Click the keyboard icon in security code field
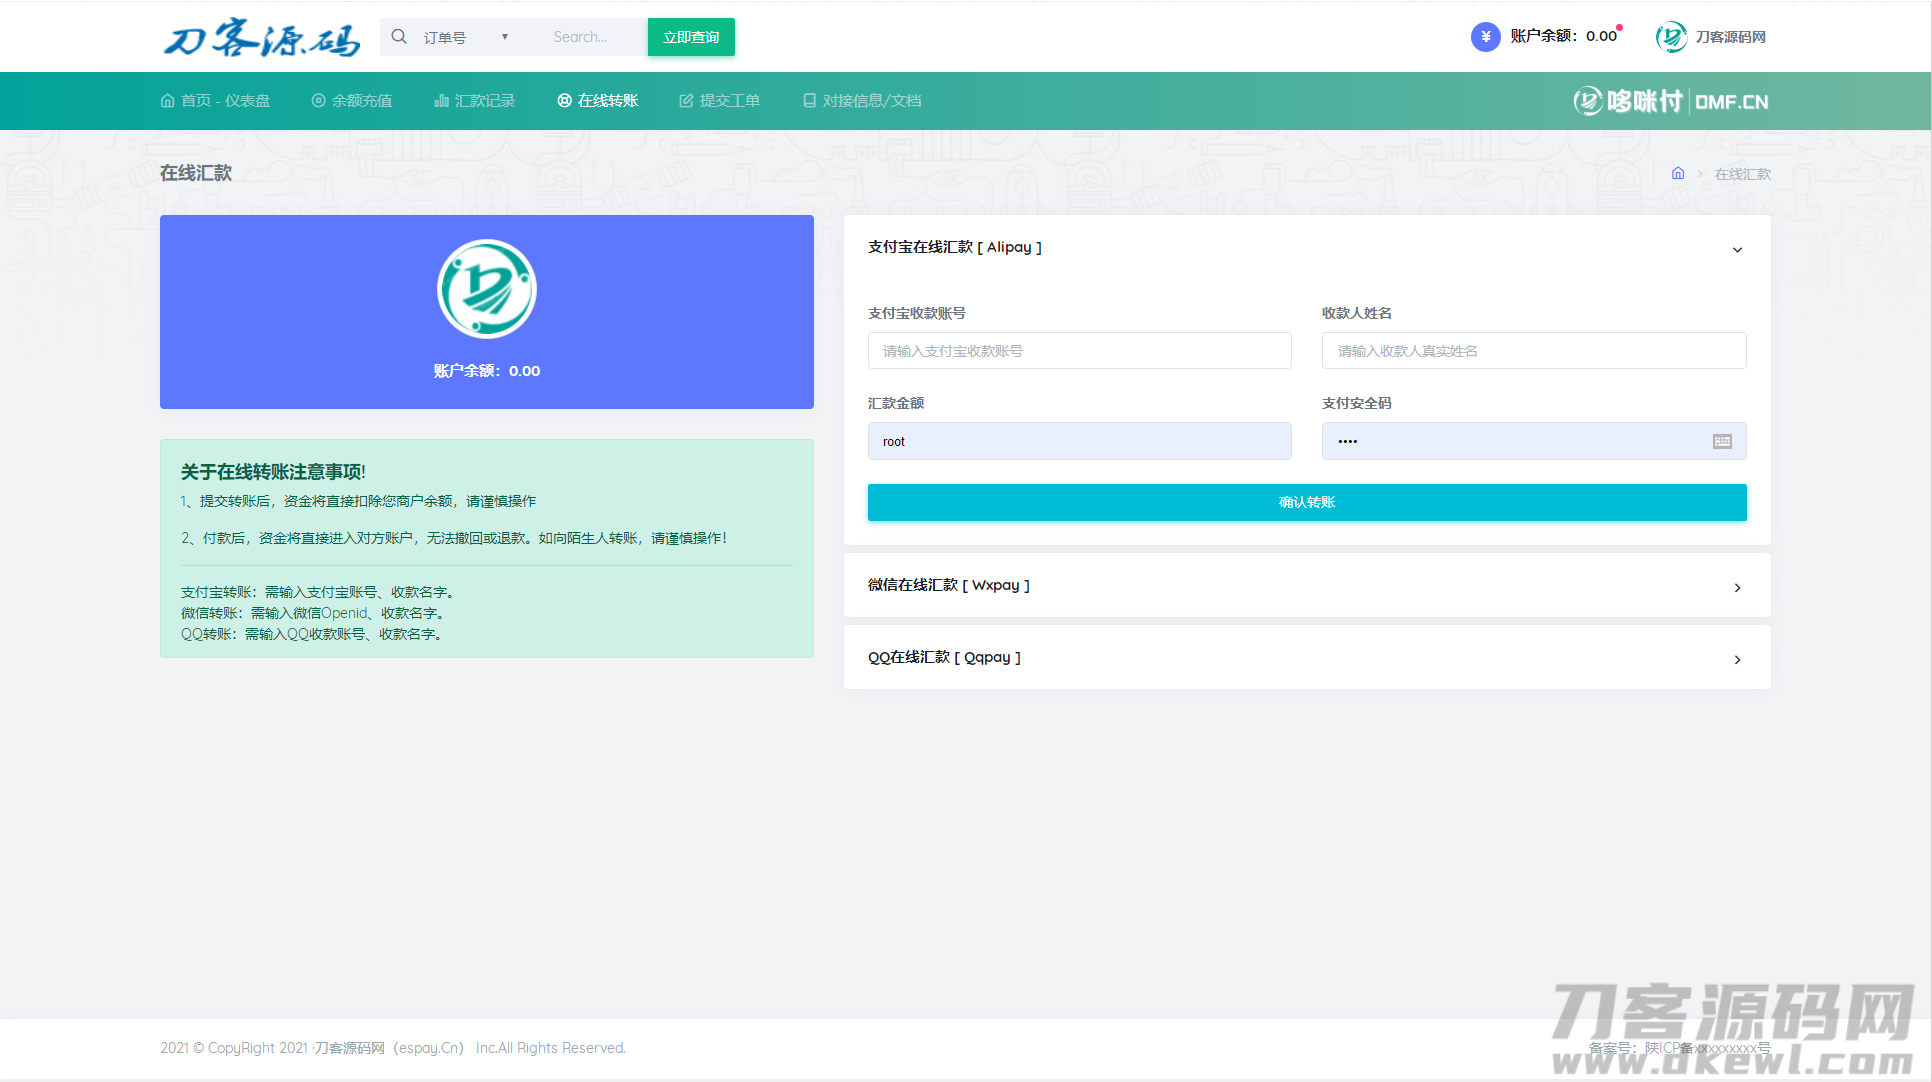Viewport: 1932px width, 1082px height. [x=1722, y=442]
